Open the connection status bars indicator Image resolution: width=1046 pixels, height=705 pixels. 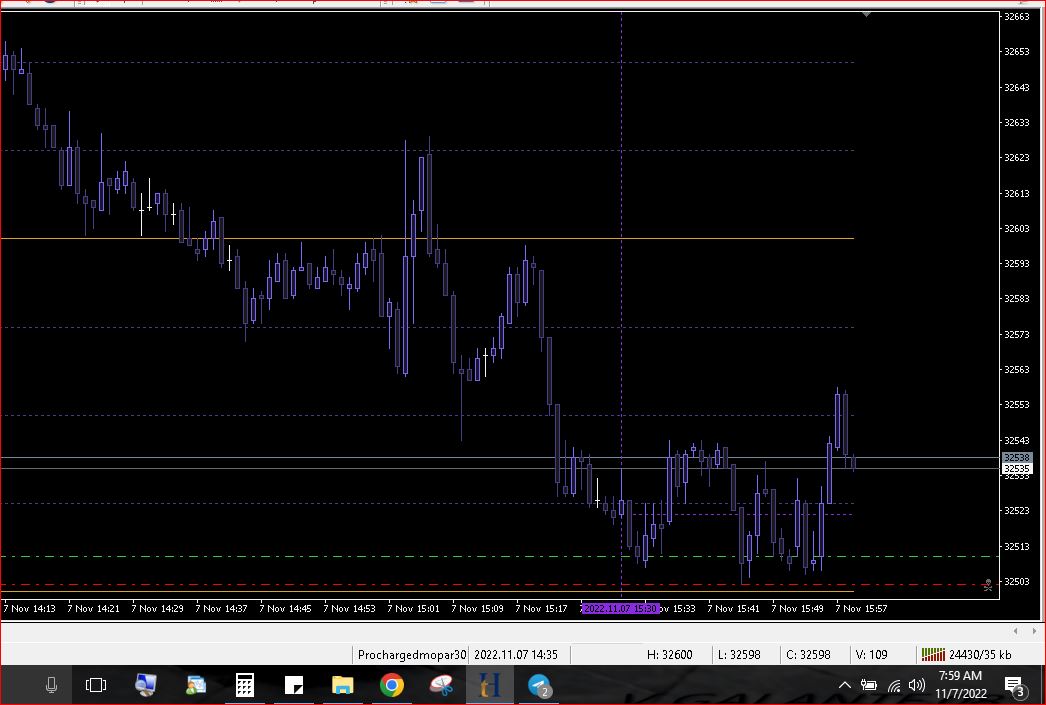932,655
